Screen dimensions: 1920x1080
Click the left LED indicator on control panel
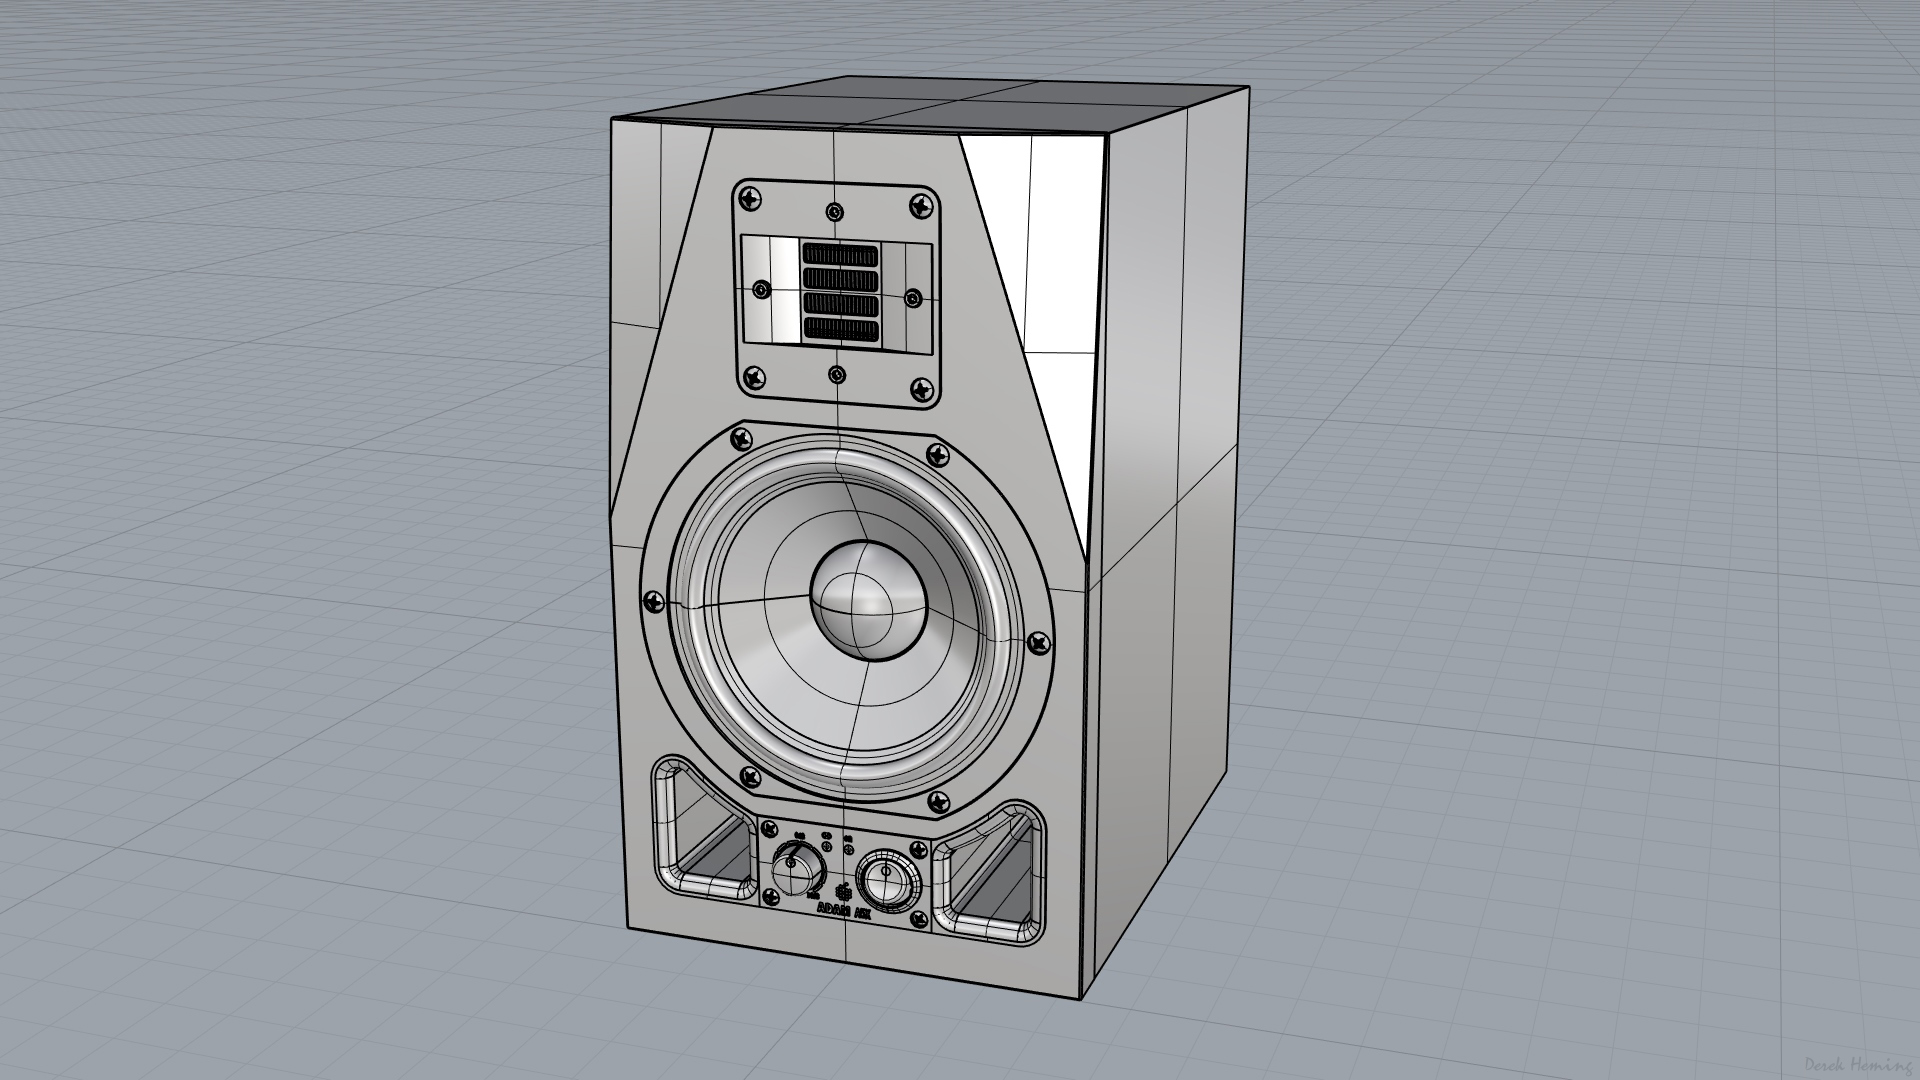click(x=827, y=846)
